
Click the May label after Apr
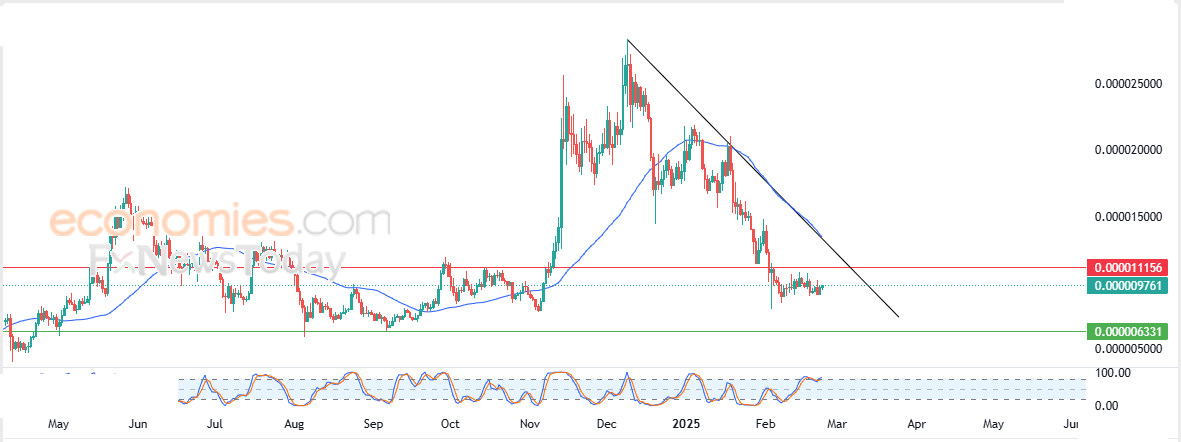tap(993, 424)
